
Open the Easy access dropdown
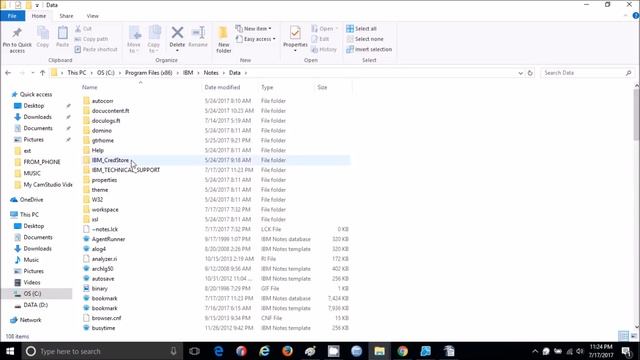[x=256, y=39]
